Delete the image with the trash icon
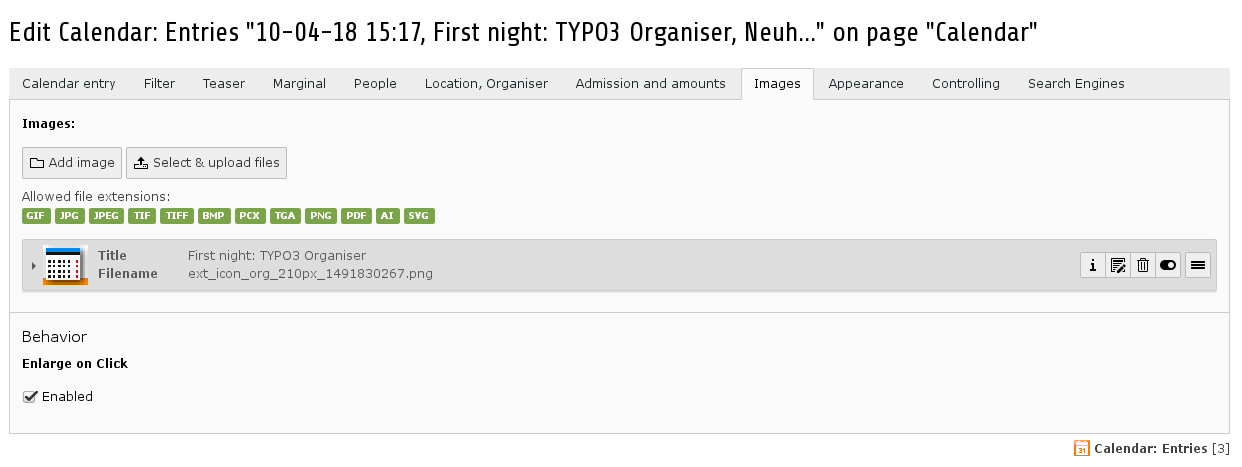Image resolution: width=1242 pixels, height=467 pixels. (1143, 265)
